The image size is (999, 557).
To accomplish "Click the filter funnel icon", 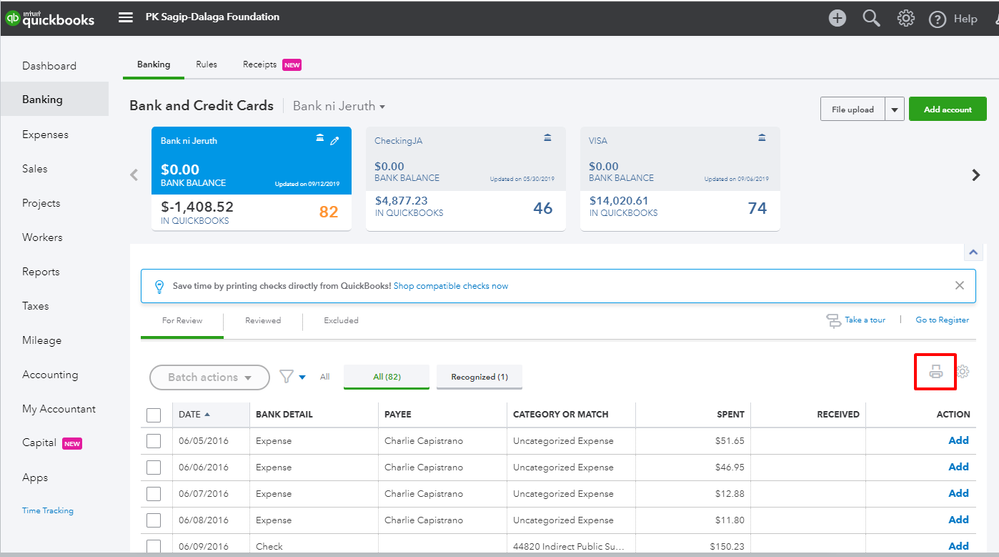I will pyautogui.click(x=287, y=377).
